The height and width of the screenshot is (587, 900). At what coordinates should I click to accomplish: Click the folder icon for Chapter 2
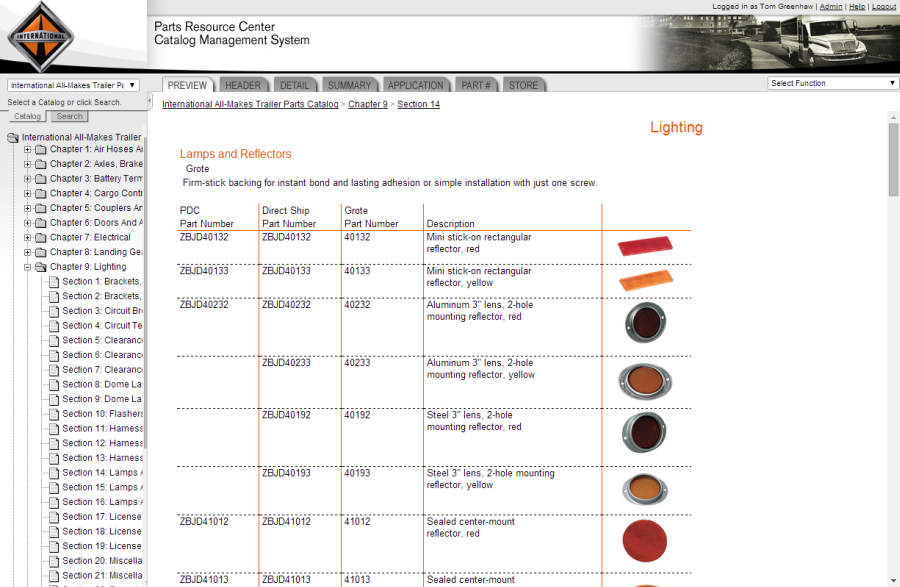[x=41, y=164]
